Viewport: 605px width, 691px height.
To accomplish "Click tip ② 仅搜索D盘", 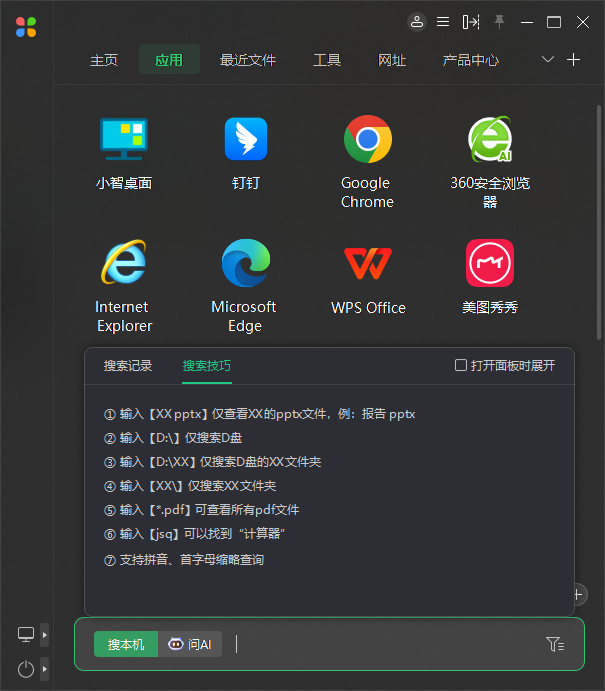I will pos(173,438).
